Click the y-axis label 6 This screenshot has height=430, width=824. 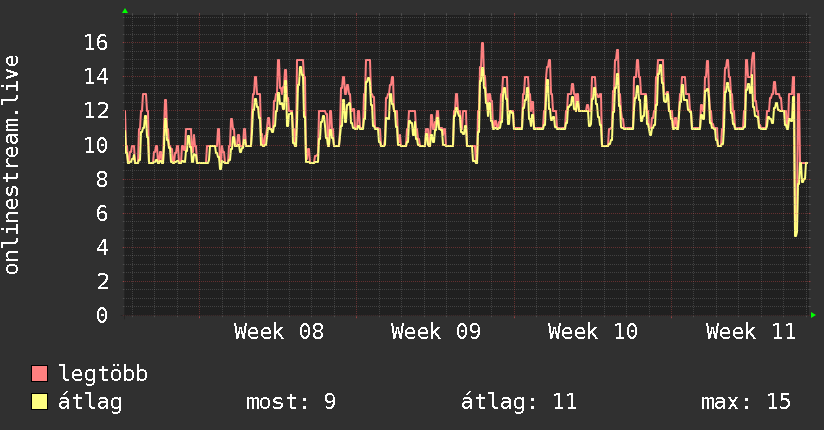coord(102,213)
